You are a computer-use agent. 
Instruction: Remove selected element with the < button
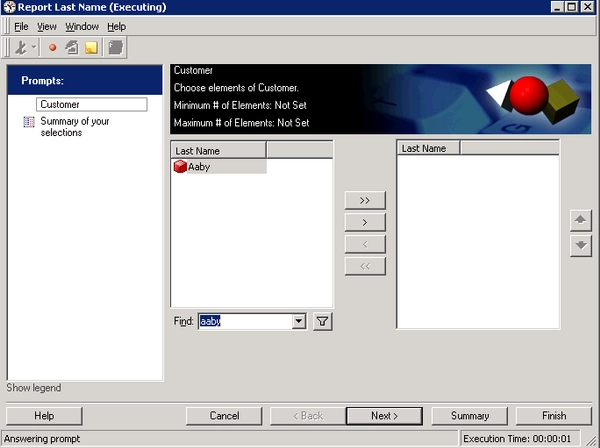365,244
